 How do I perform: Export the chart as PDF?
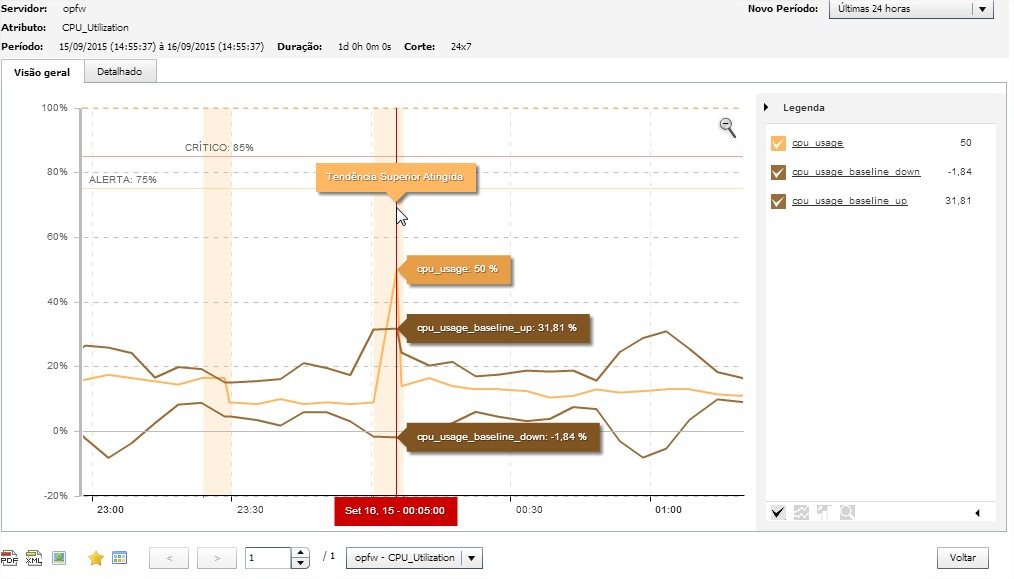10,558
